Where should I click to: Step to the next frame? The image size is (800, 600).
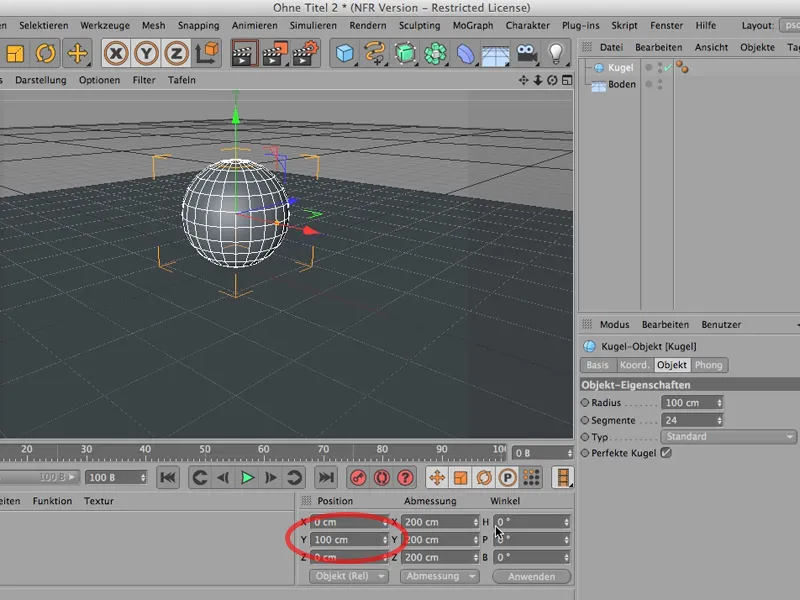(x=271, y=478)
